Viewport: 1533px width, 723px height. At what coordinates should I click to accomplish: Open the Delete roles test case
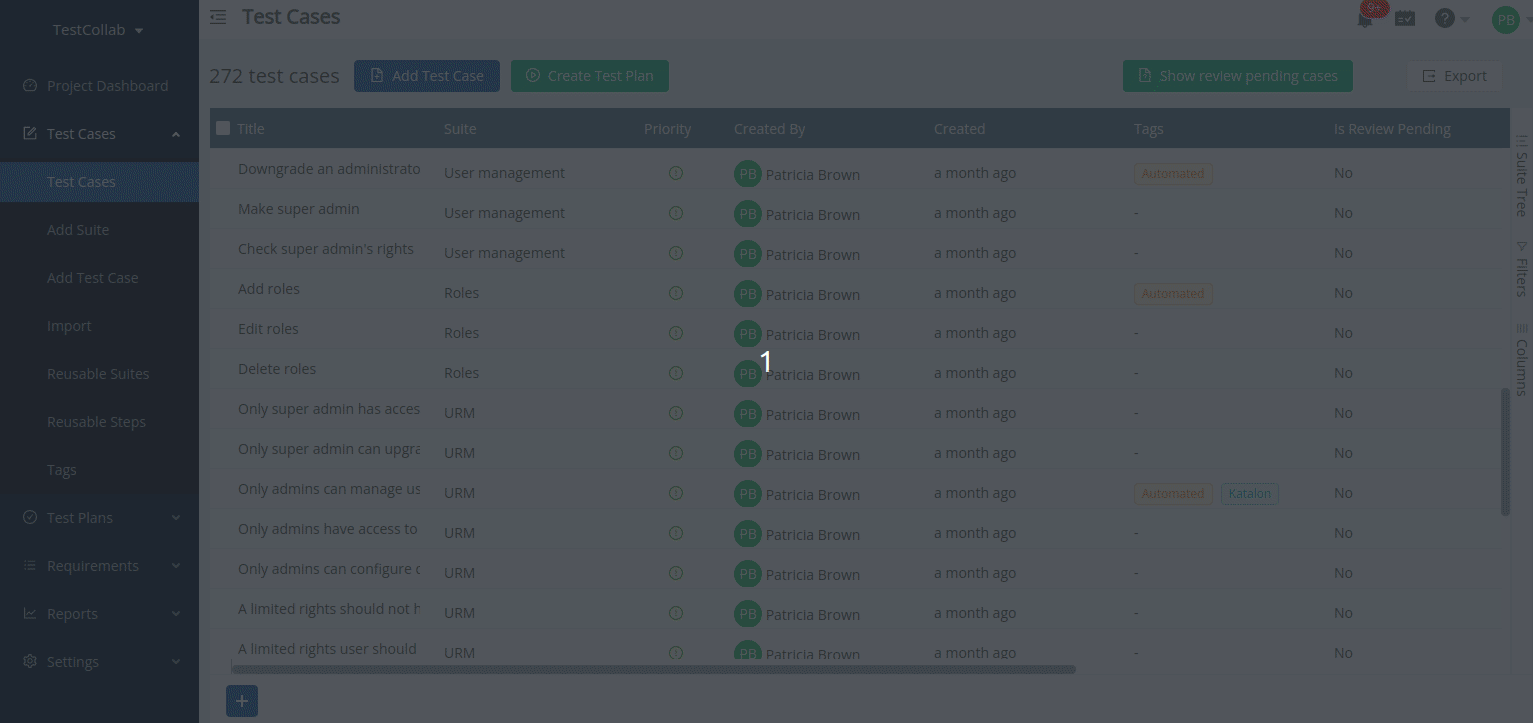277,369
